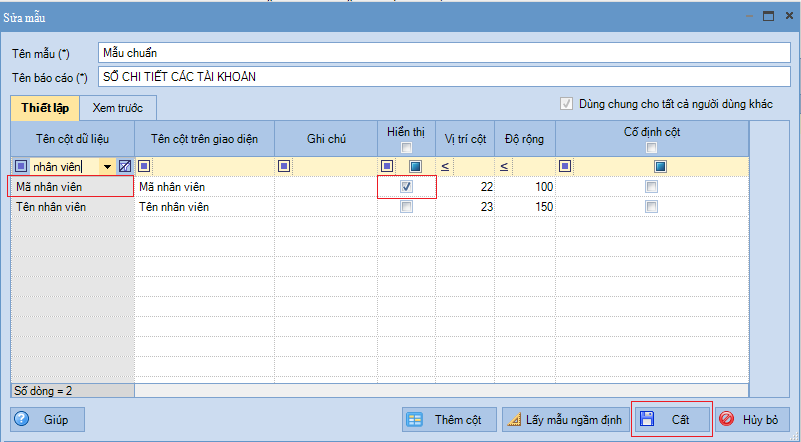Click the Tên cột trên giao diện header
Screen dimensions: 801x442
[204, 138]
